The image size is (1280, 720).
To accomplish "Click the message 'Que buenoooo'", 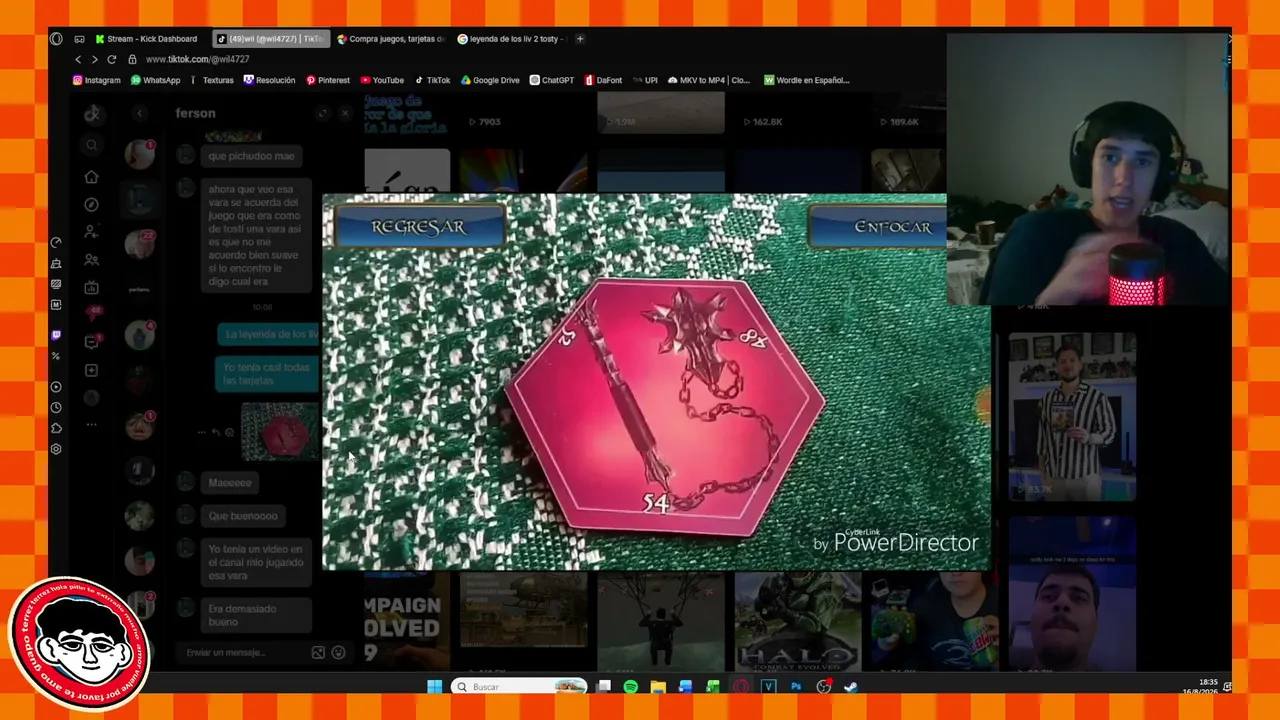I will [x=243, y=516].
